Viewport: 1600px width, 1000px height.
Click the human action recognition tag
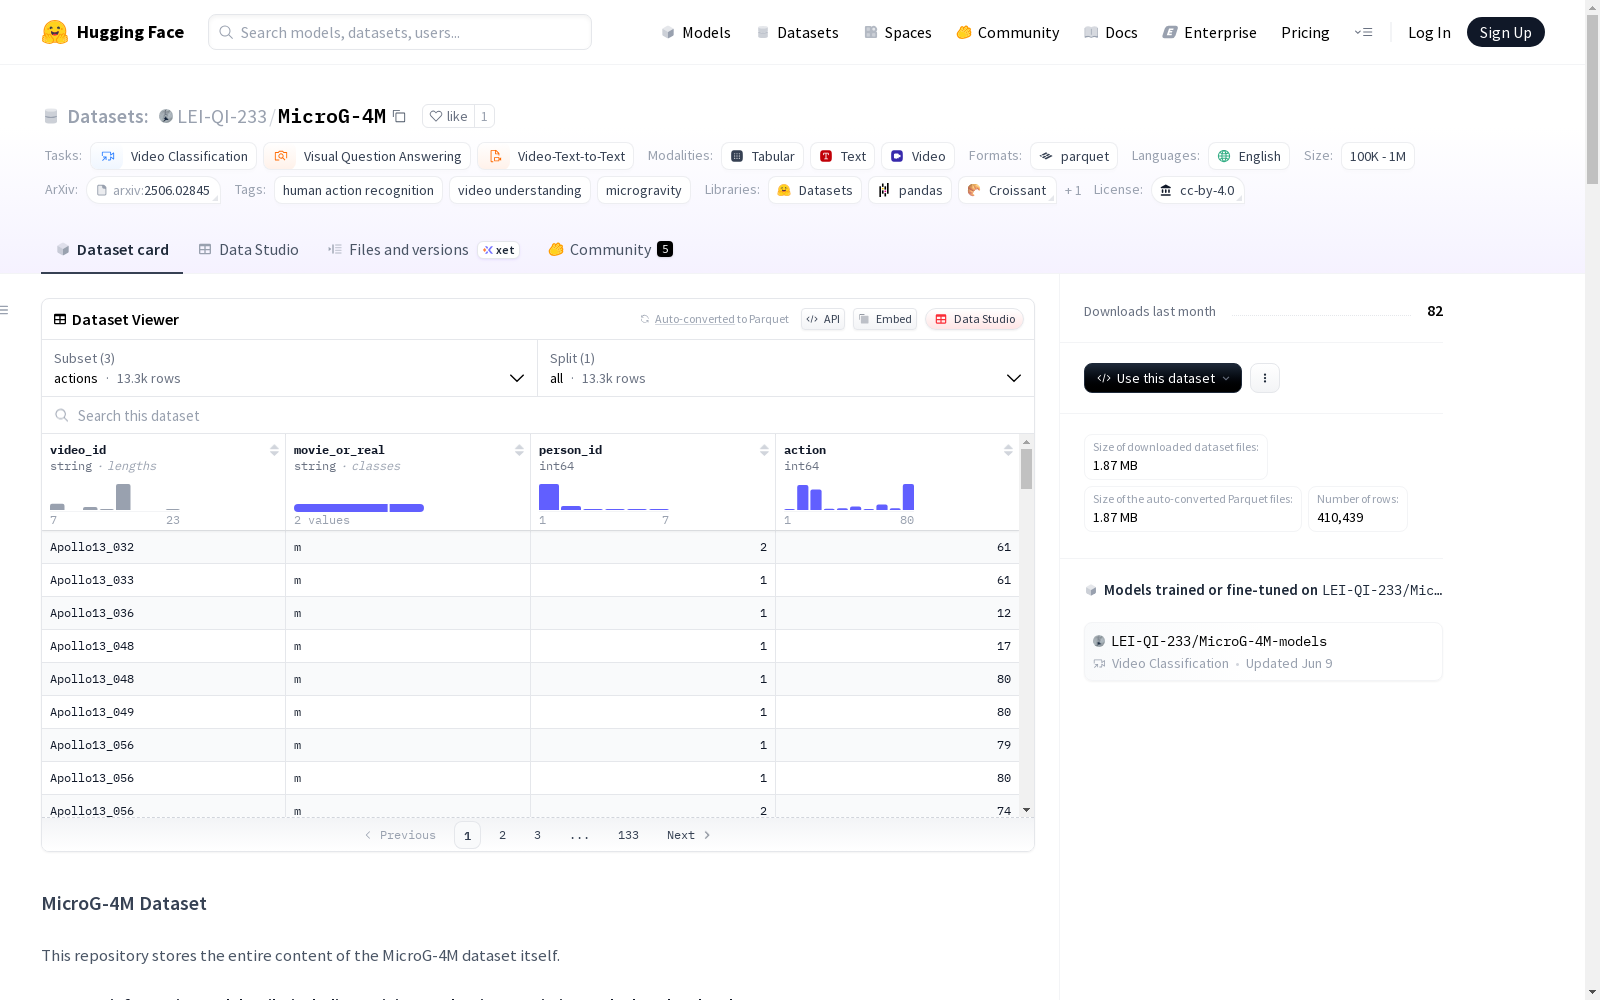[x=358, y=190]
